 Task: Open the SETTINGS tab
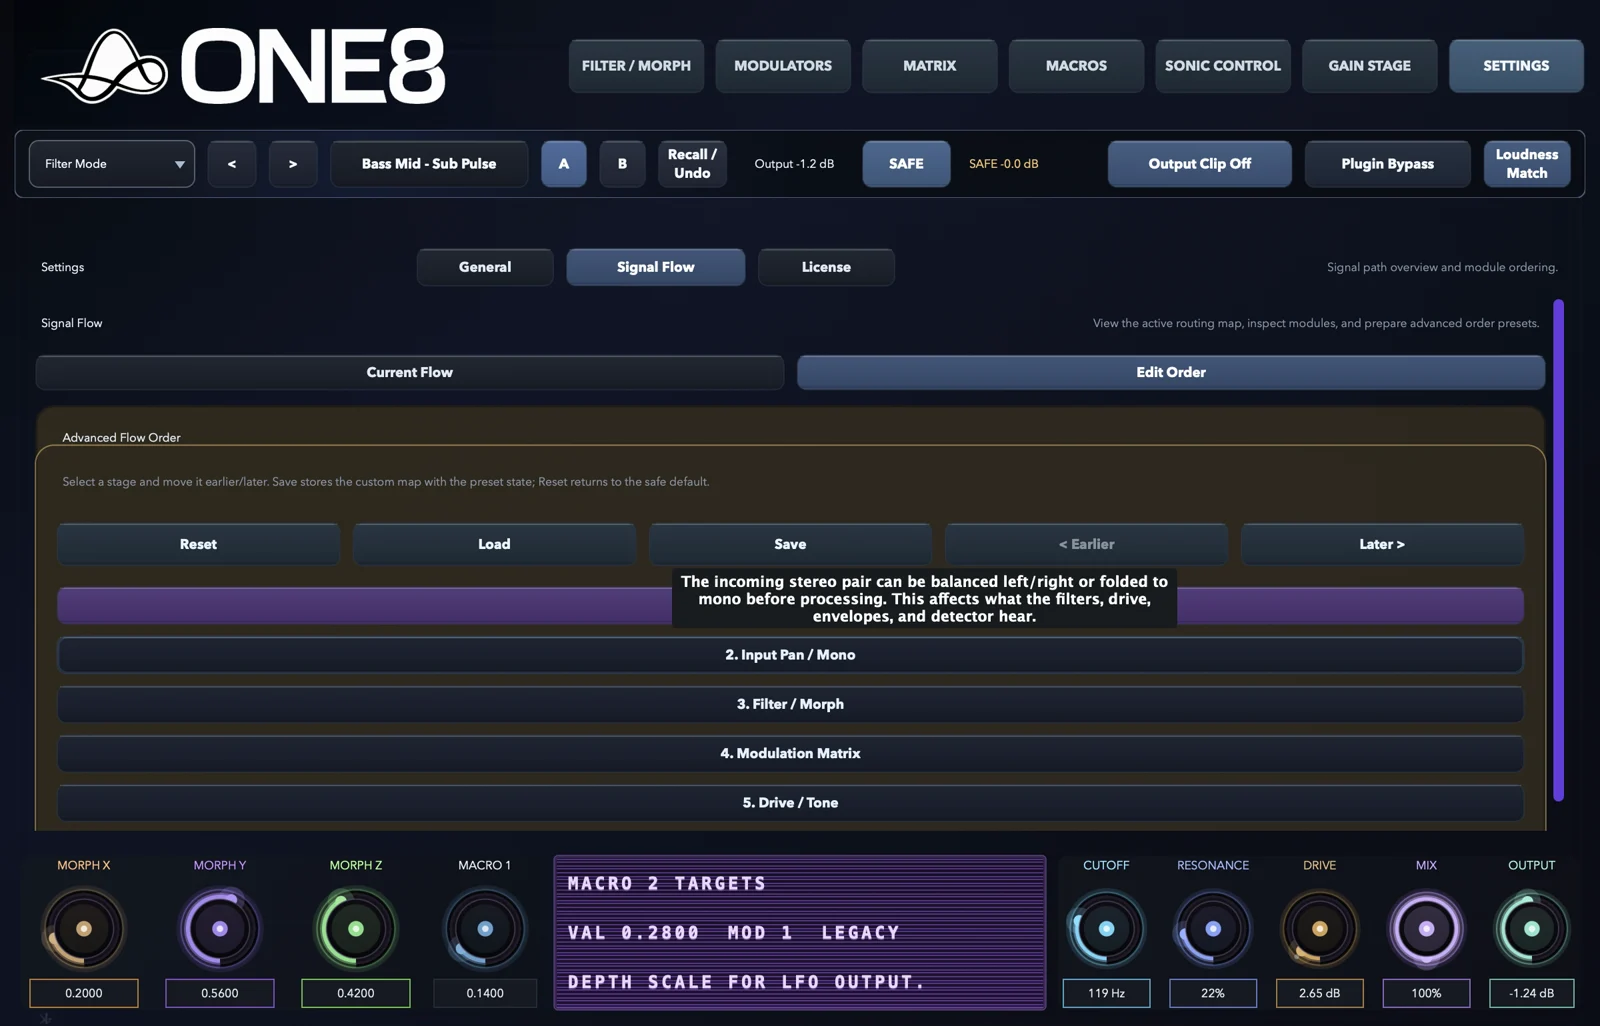(1516, 66)
